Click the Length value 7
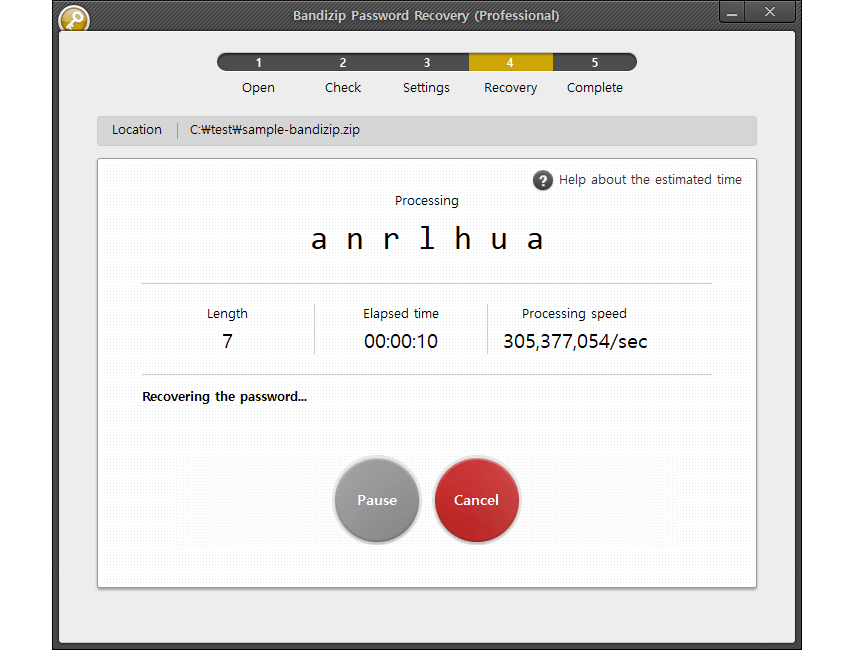 (x=227, y=341)
